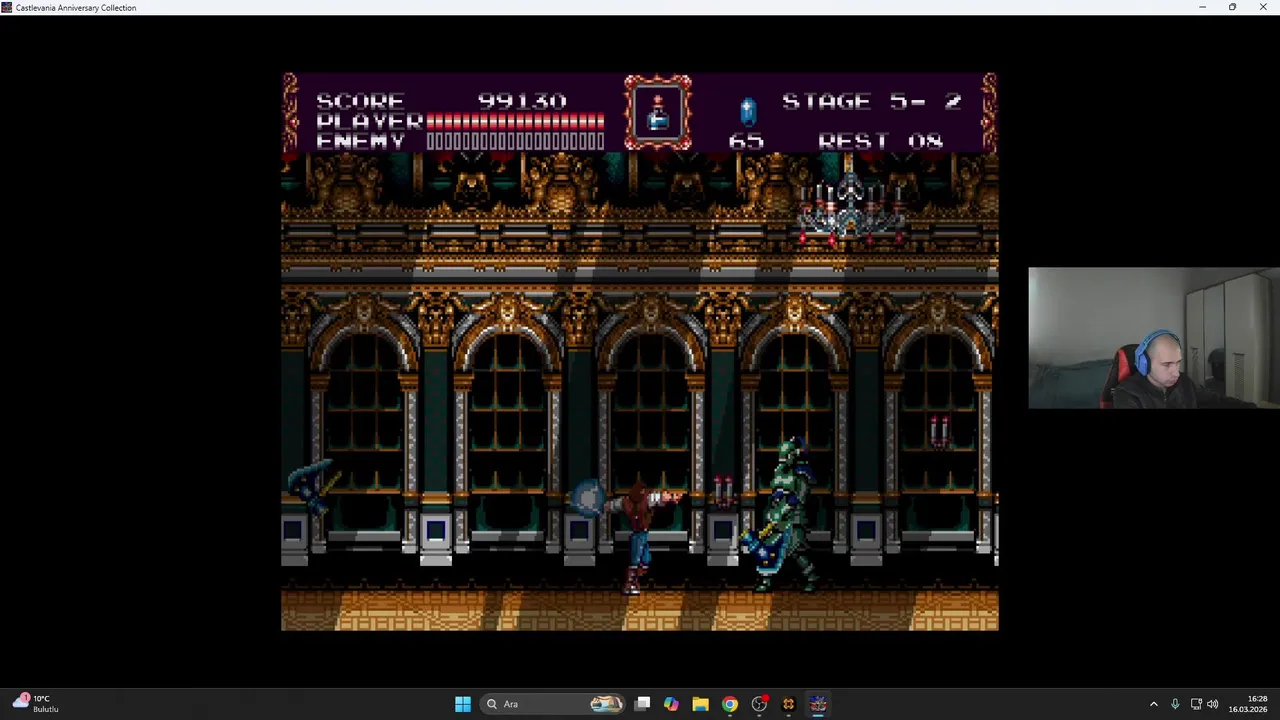Click the speaker volume icon in tray
This screenshot has width=1280, height=720.
pyautogui.click(x=1213, y=704)
